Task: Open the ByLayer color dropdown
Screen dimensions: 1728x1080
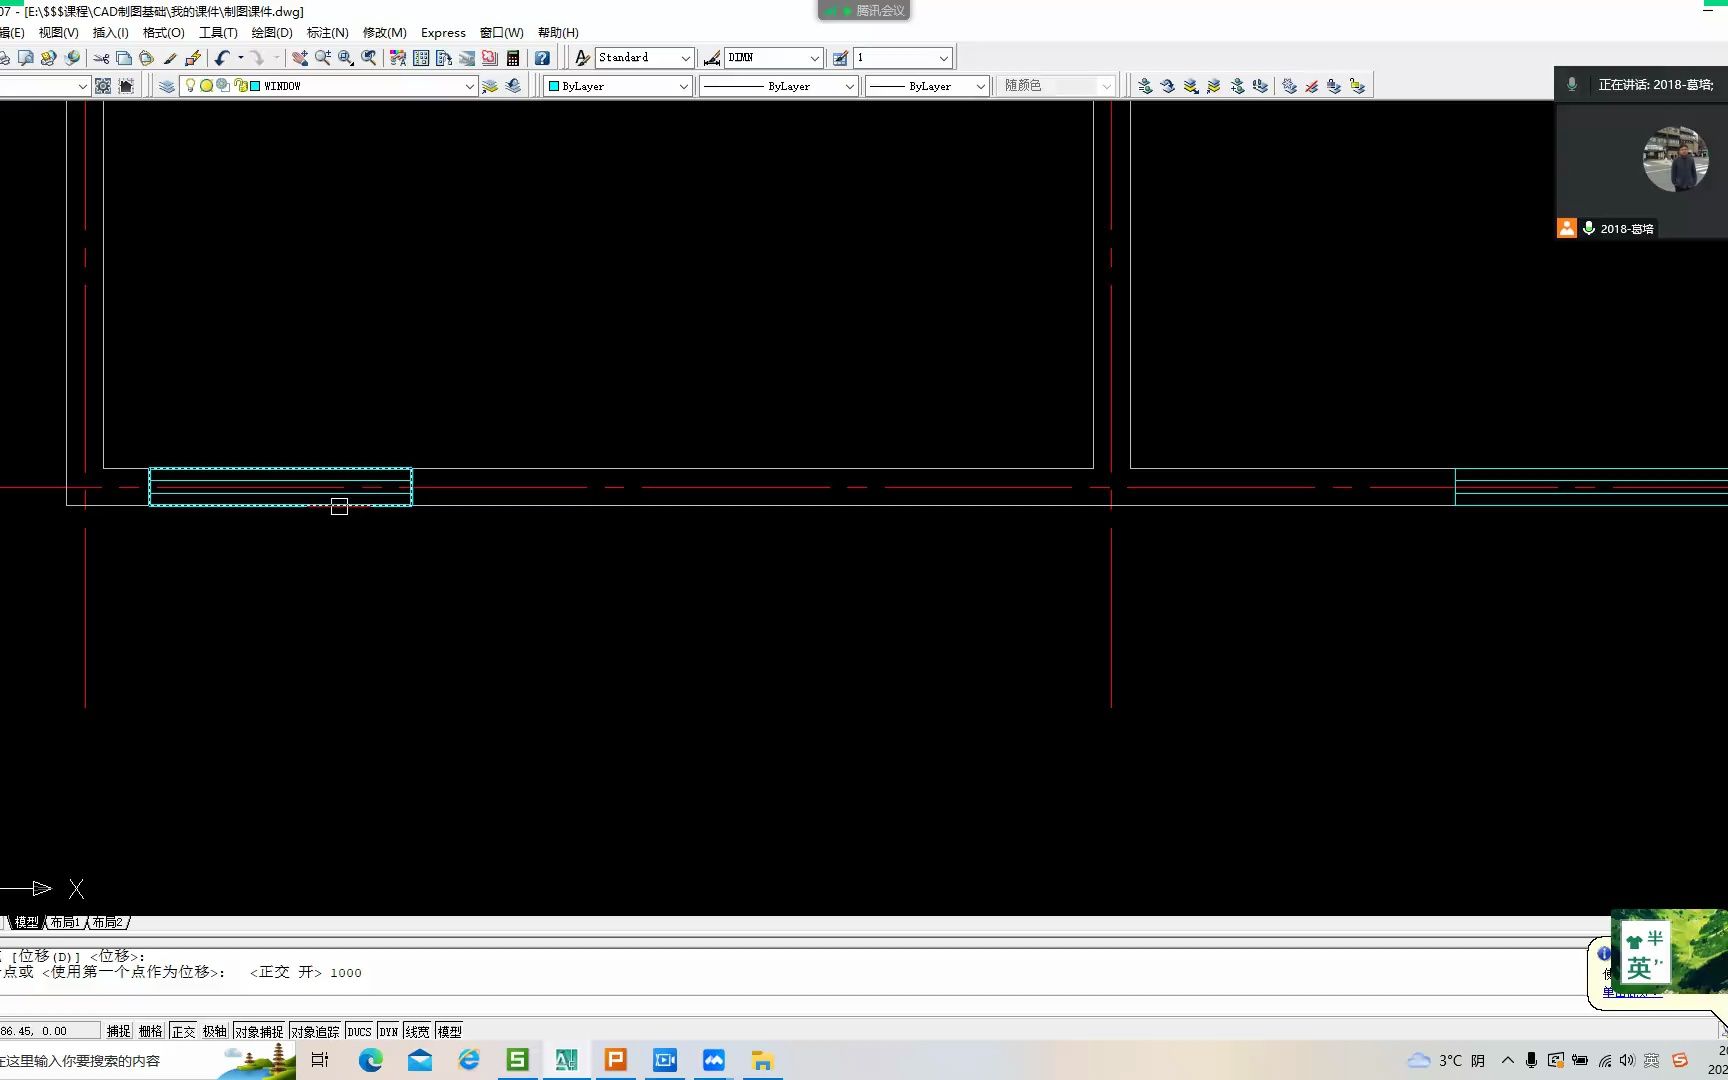Action: [x=684, y=86]
